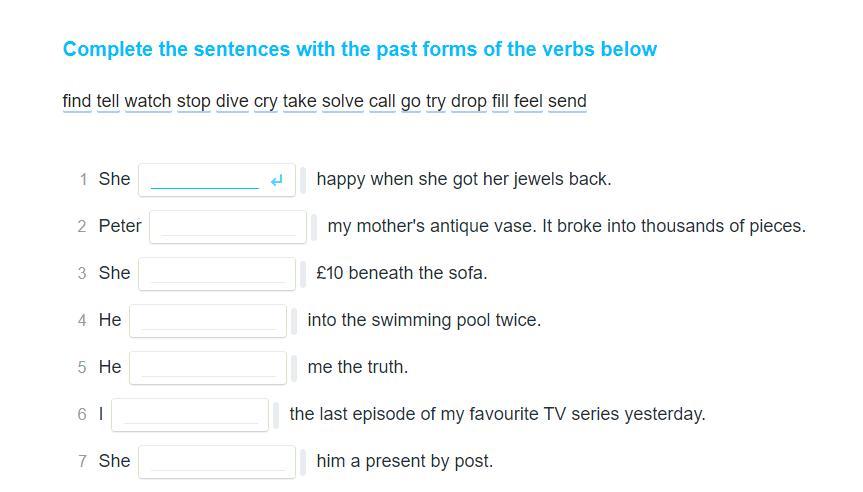863x492 pixels.
Task: Click the exercise heading 'Complete the sentences'
Action: coord(360,49)
